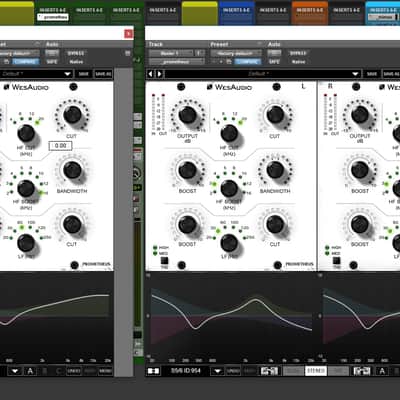This screenshot has height=400, width=400.
Task: Click round black button above L channel CUT knob
Action: pyautogui.click(x=276, y=87)
